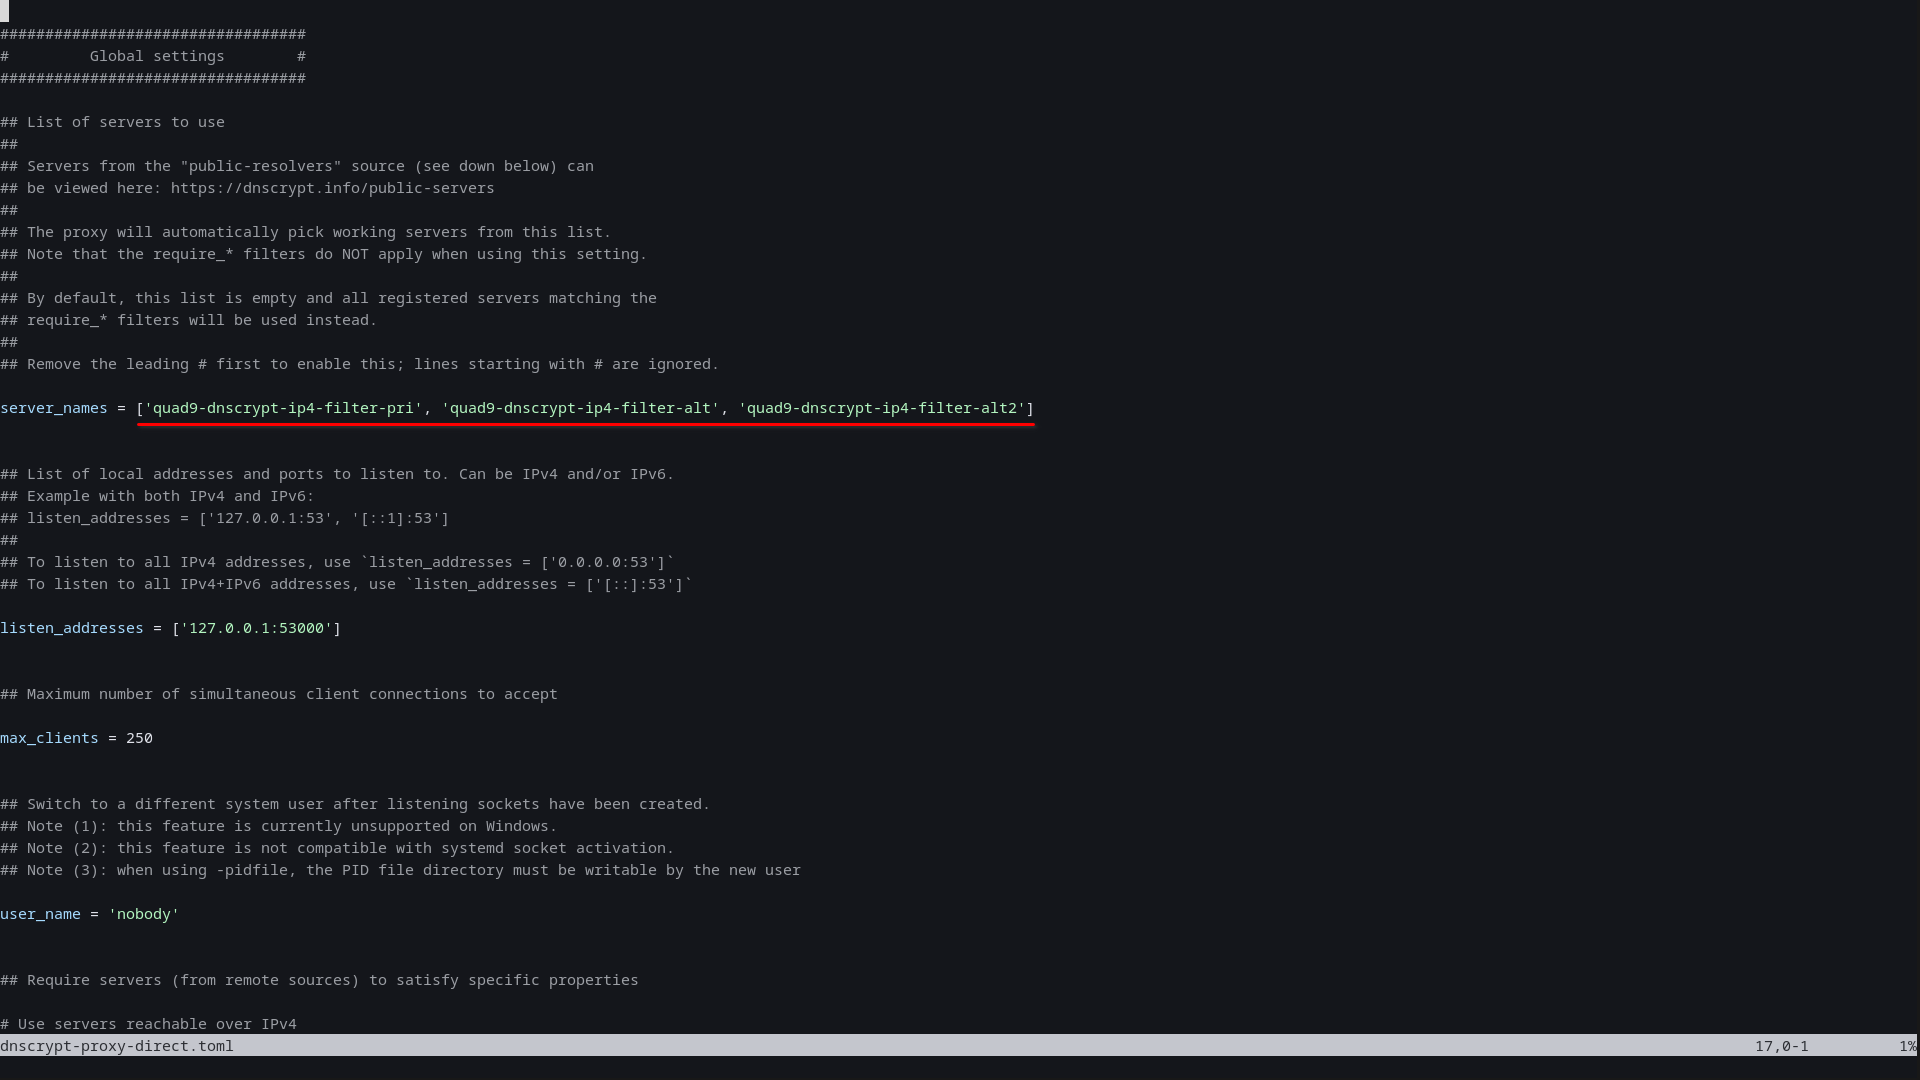Viewport: 1920px width, 1080px height.
Task: Click the 'Require servers (from remote sources)' comment
Action: point(319,980)
